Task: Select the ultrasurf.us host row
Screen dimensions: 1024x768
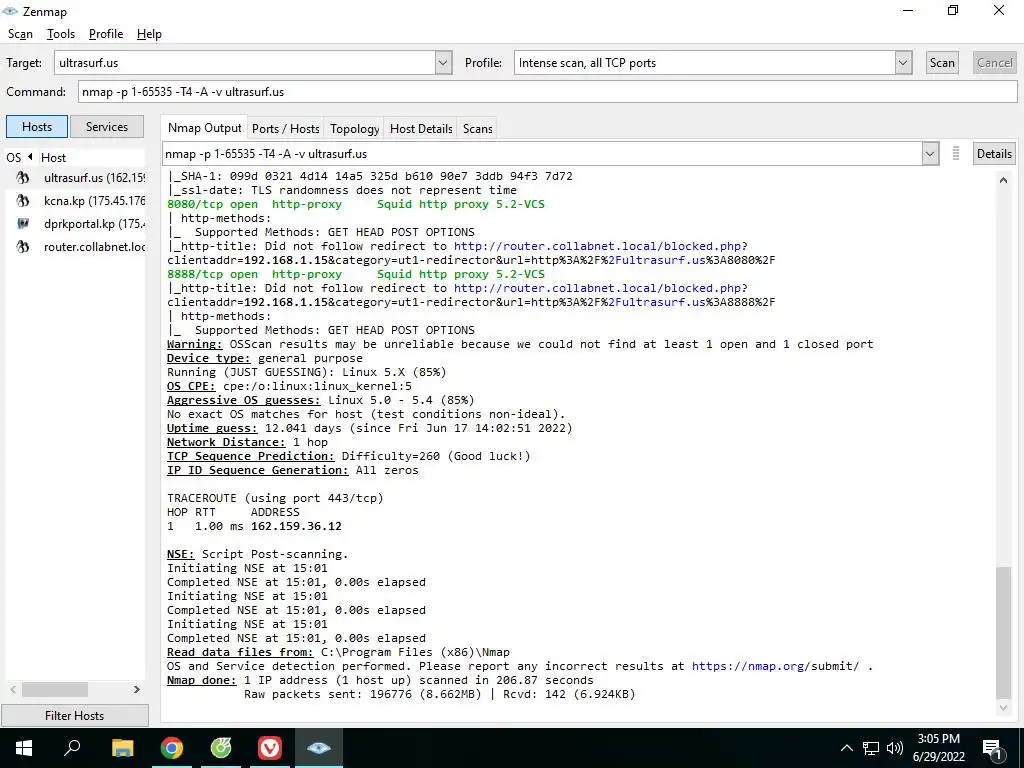Action: pyautogui.click(x=76, y=178)
